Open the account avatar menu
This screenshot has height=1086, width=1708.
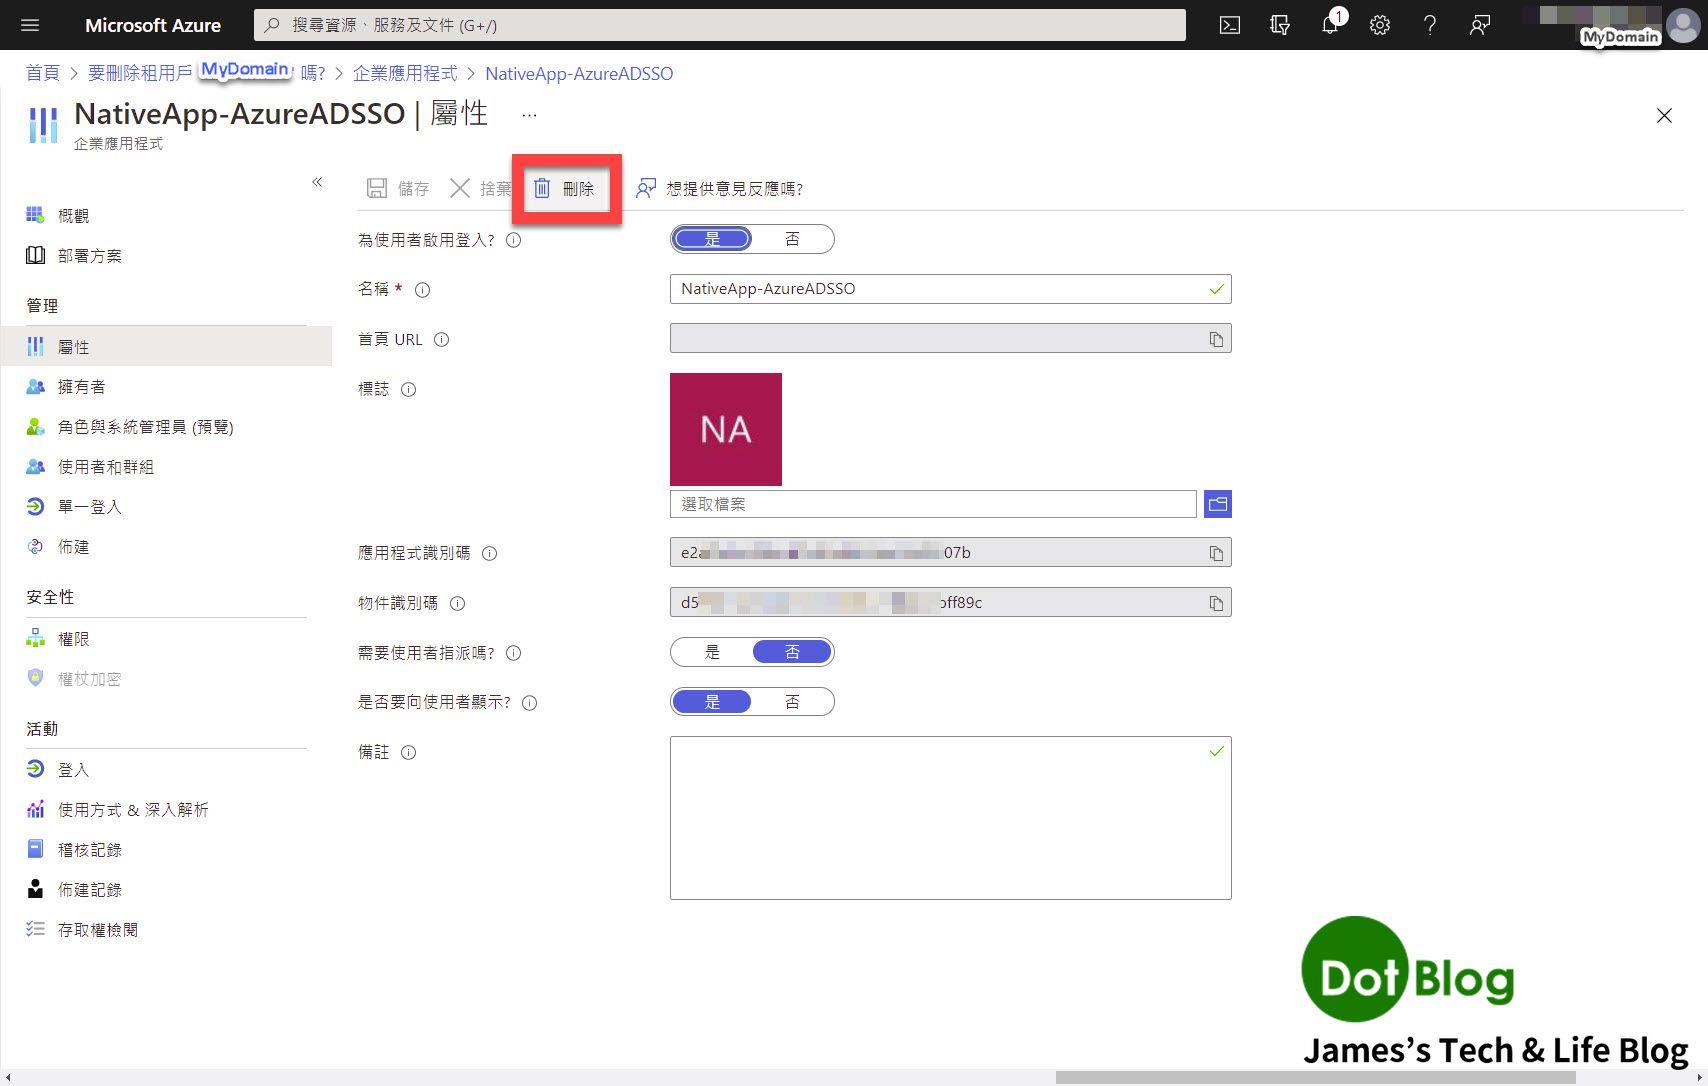click(1683, 25)
